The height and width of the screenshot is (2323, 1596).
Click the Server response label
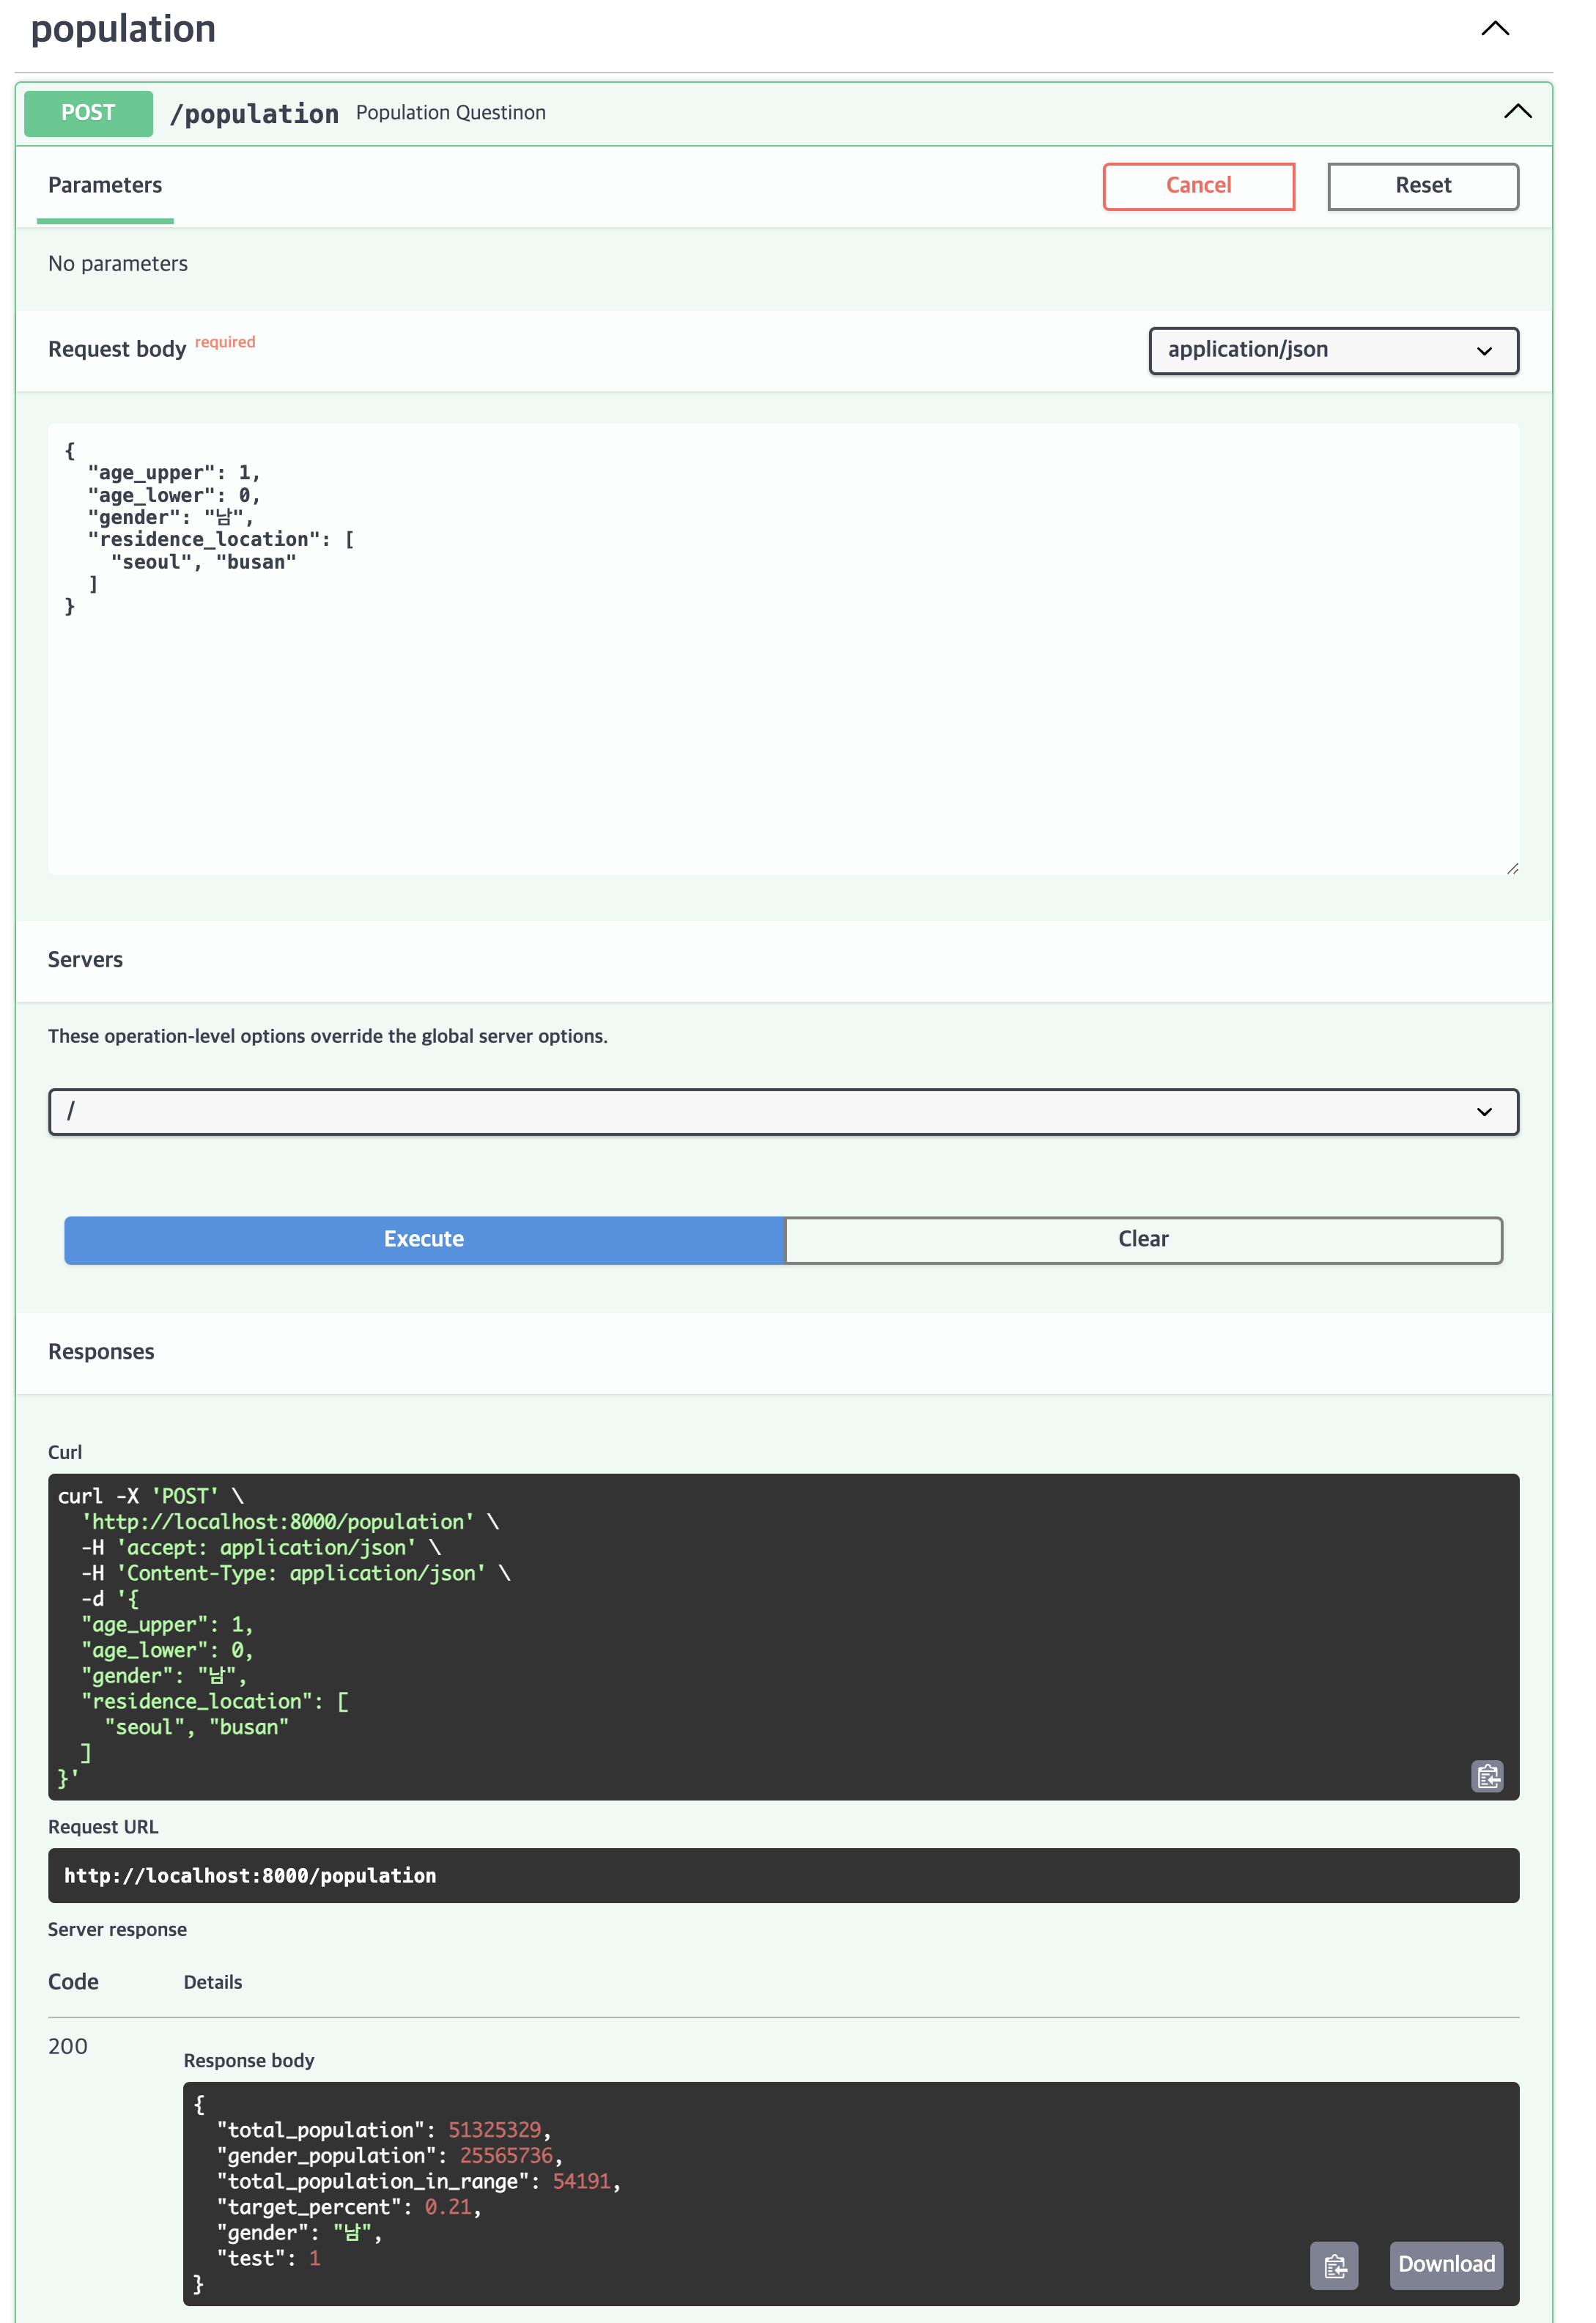coord(117,1929)
